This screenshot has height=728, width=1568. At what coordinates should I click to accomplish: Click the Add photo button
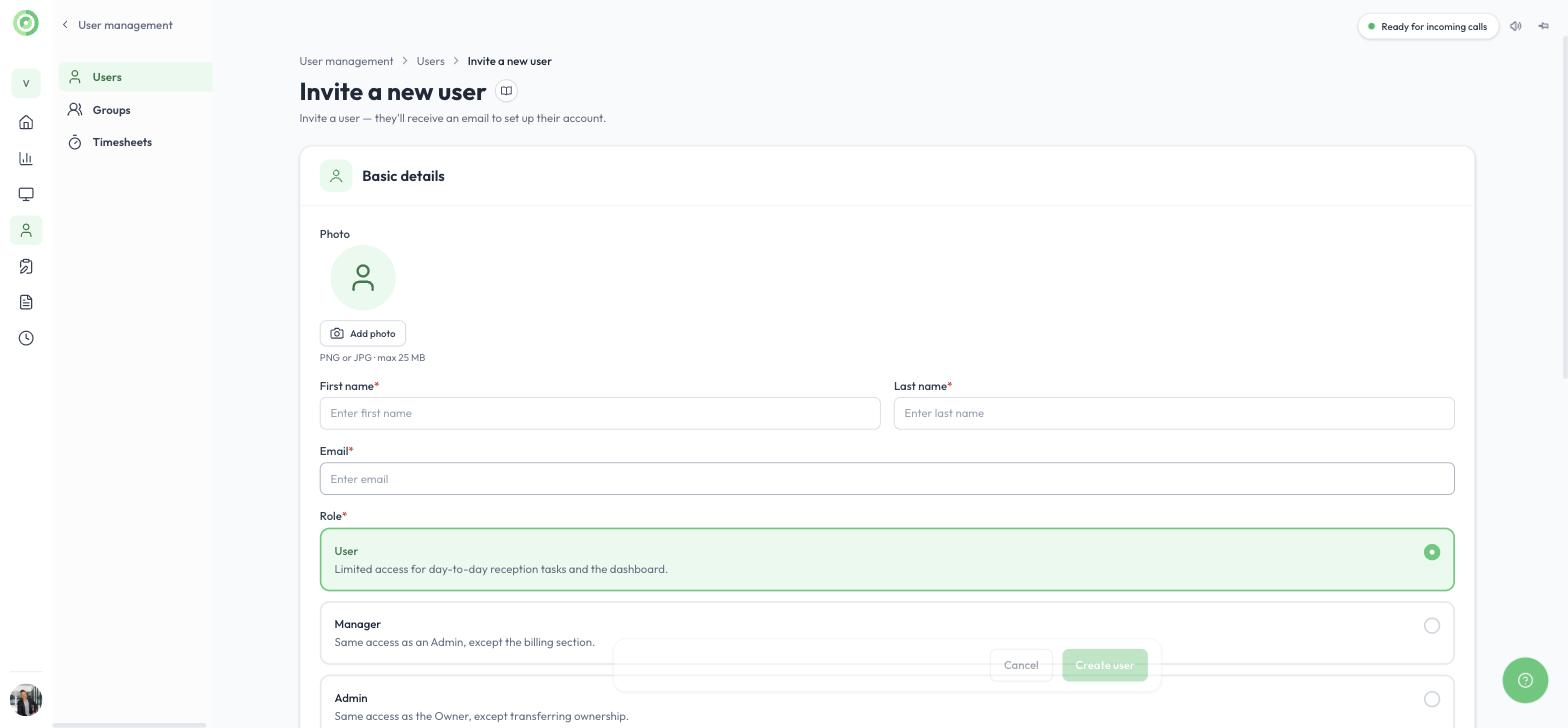click(363, 334)
